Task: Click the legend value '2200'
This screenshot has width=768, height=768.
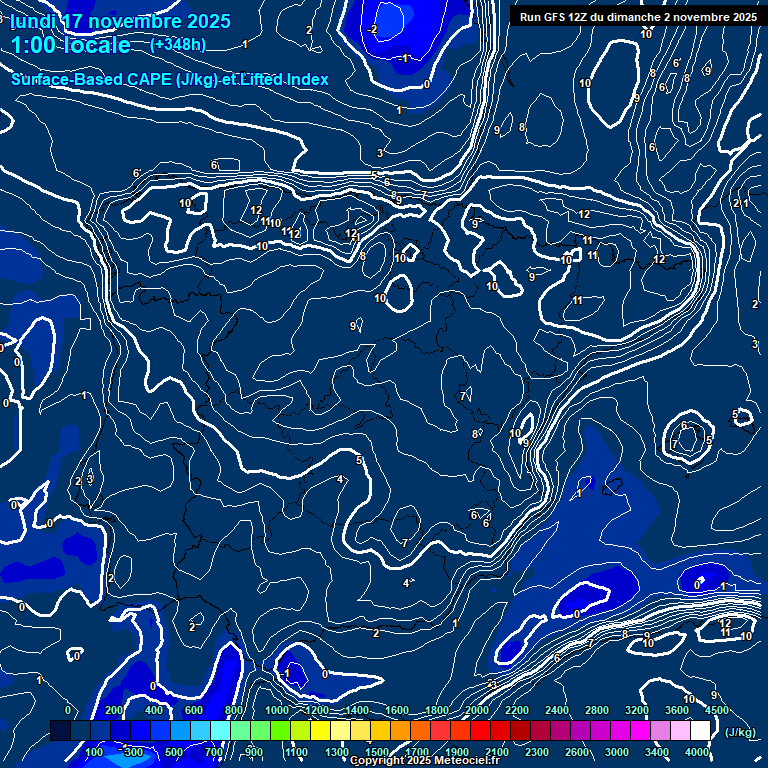Action: tap(517, 710)
